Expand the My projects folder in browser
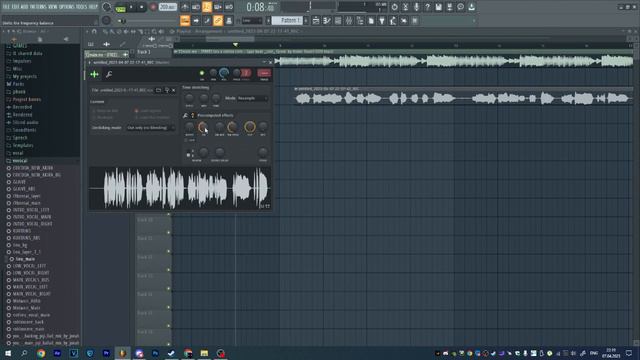The width and height of the screenshot is (640, 360). tap(24, 76)
